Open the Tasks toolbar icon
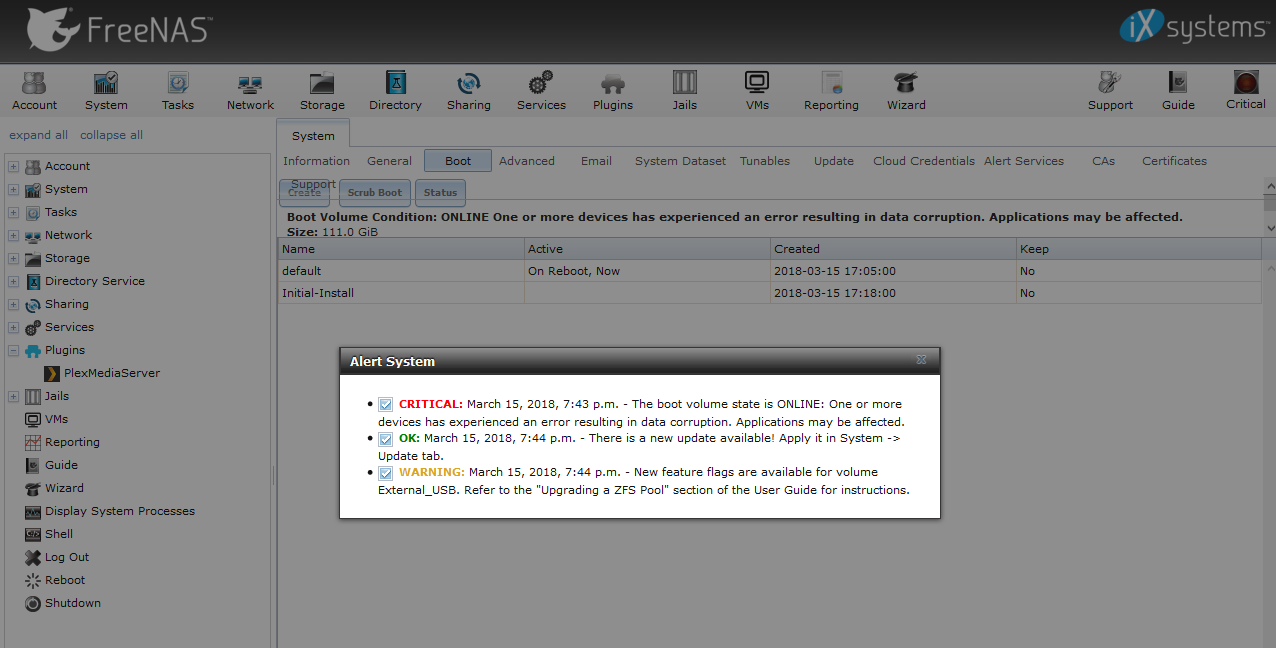1276x648 pixels. [178, 90]
